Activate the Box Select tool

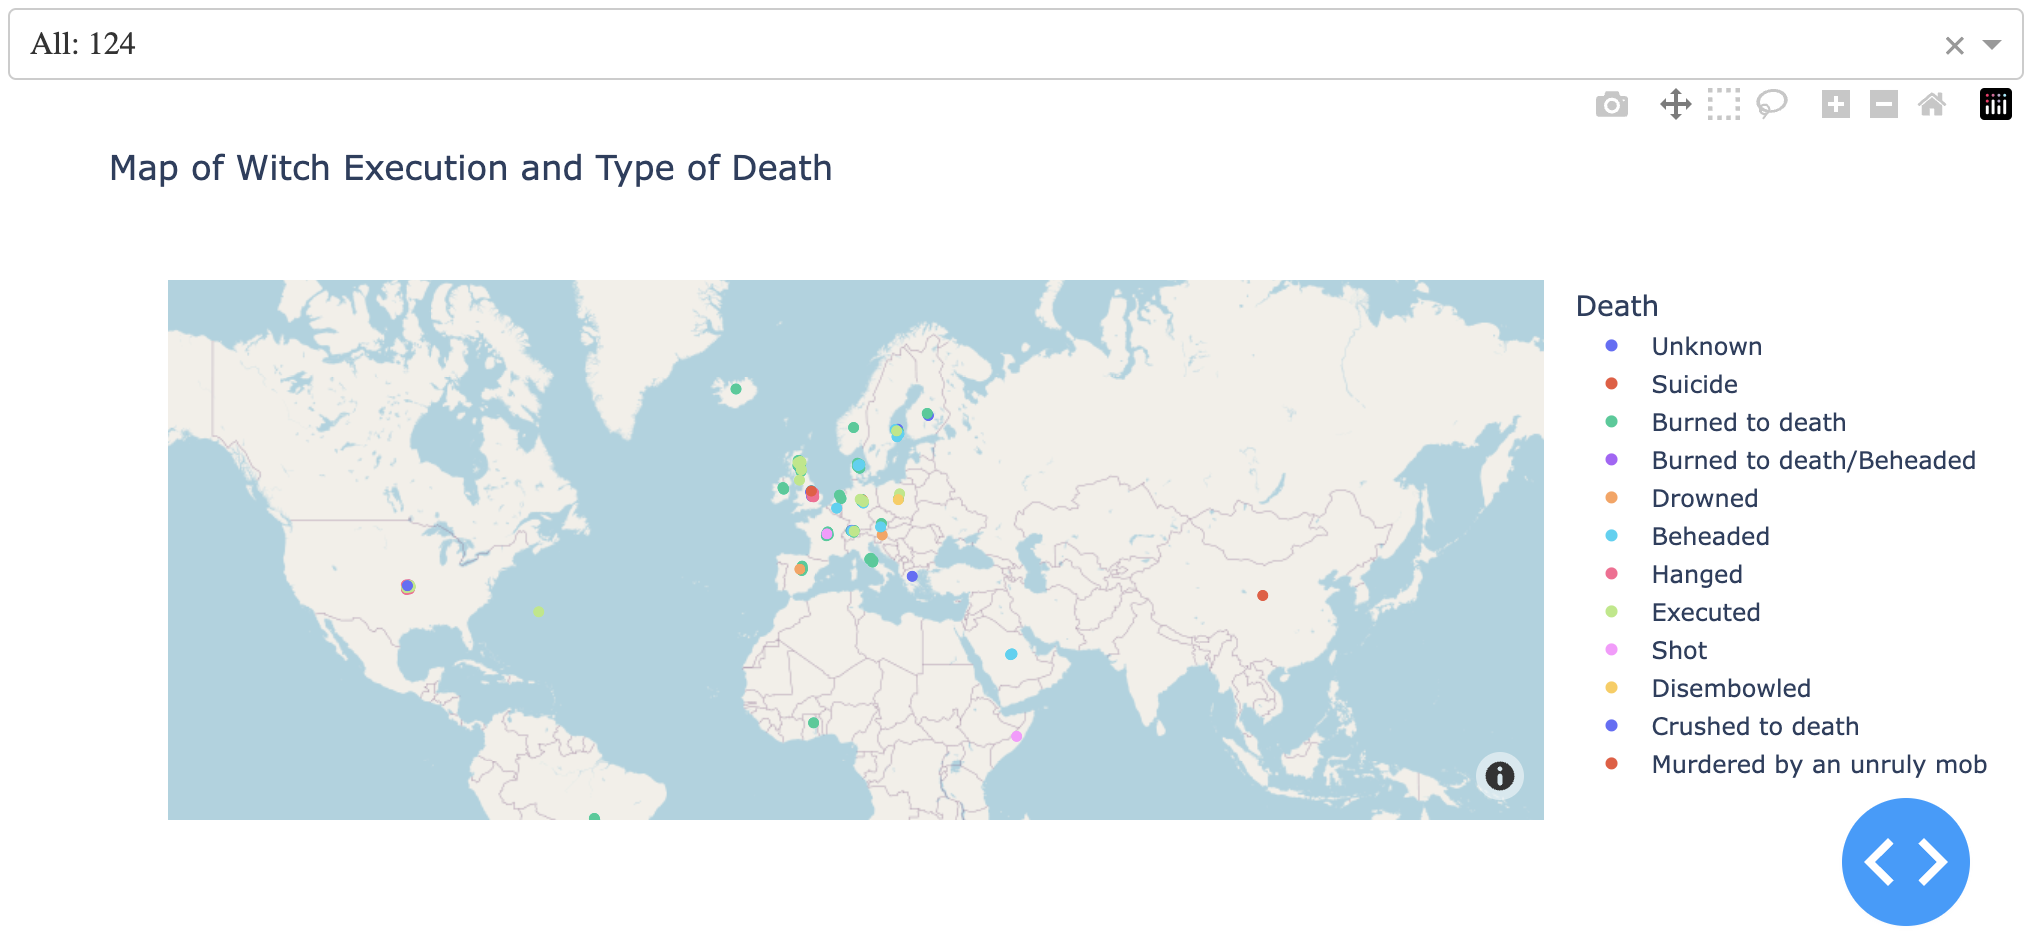(x=1724, y=103)
